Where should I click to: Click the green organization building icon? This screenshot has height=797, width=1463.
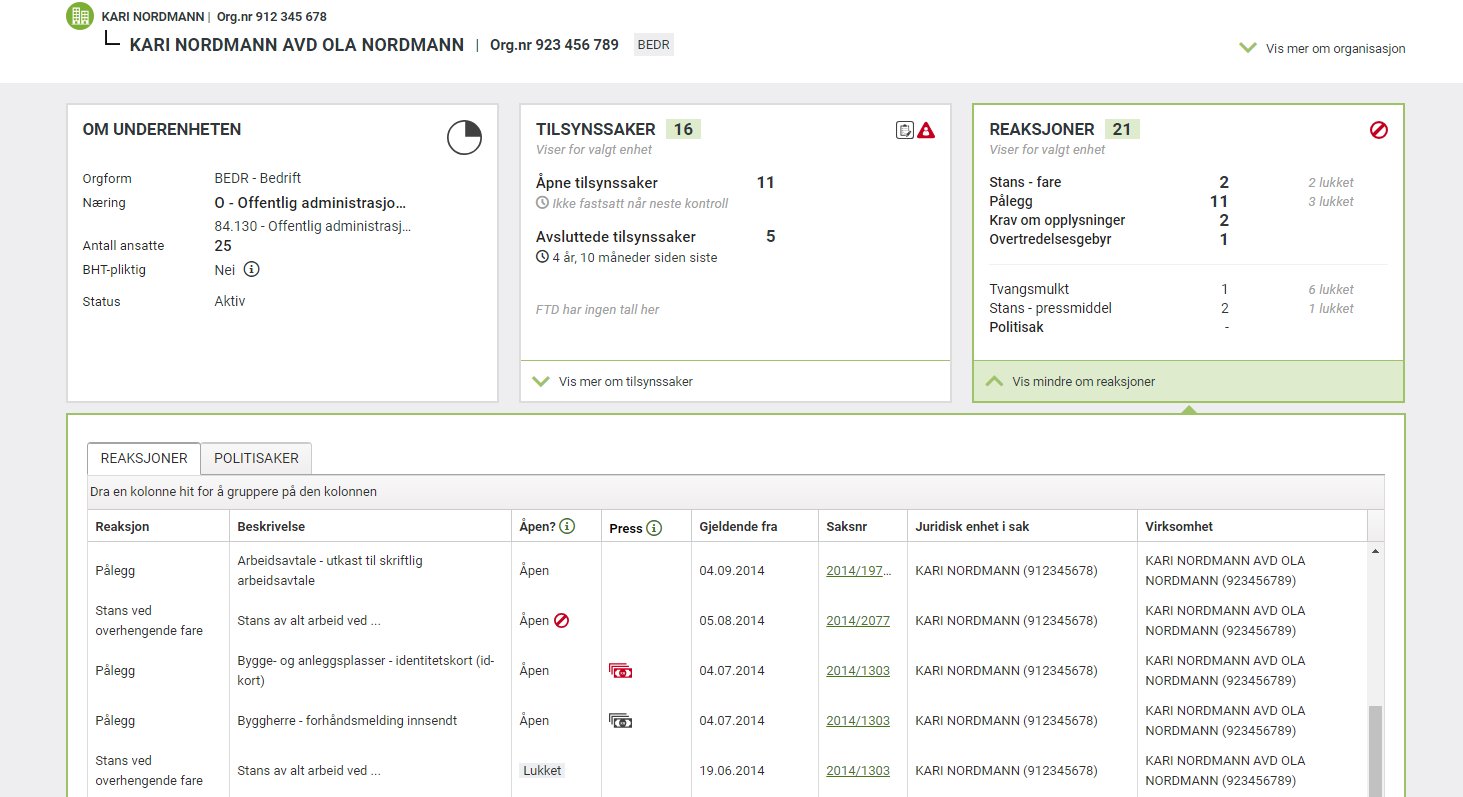80,16
